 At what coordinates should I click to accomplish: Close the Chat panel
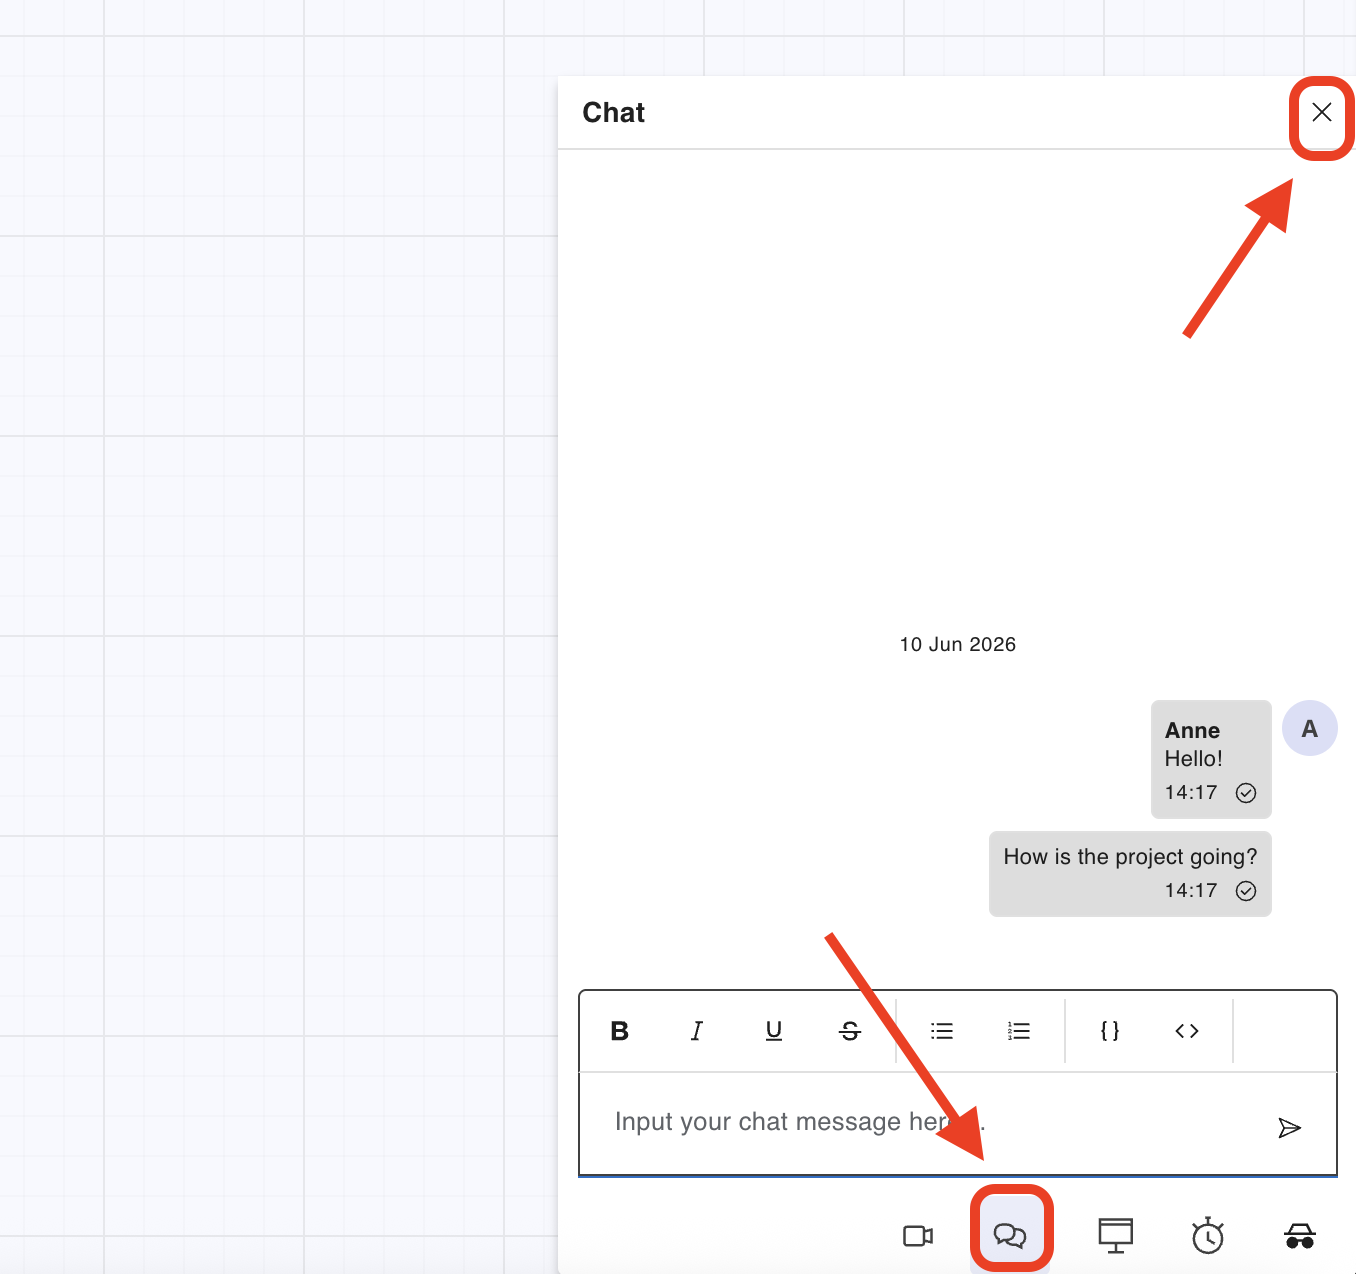tap(1322, 112)
